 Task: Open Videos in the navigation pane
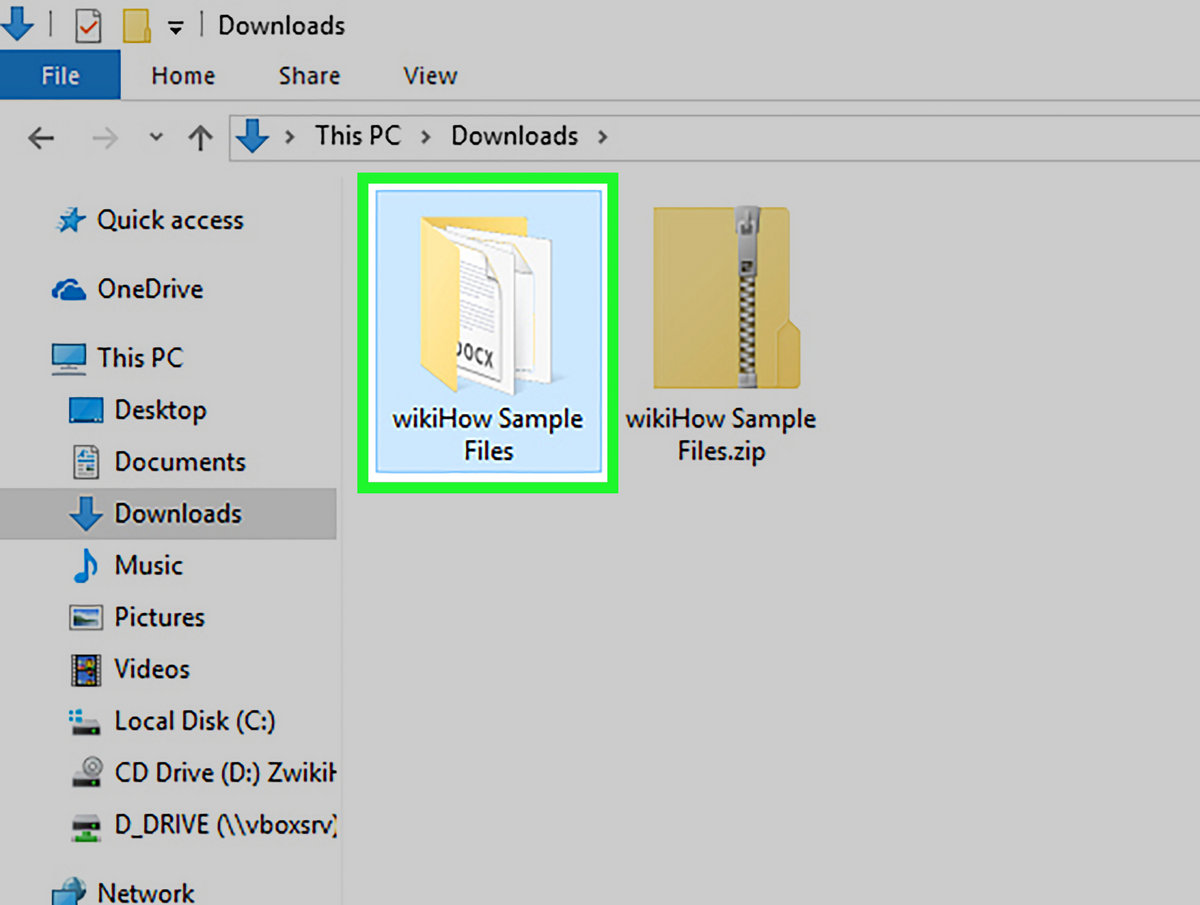click(152, 669)
